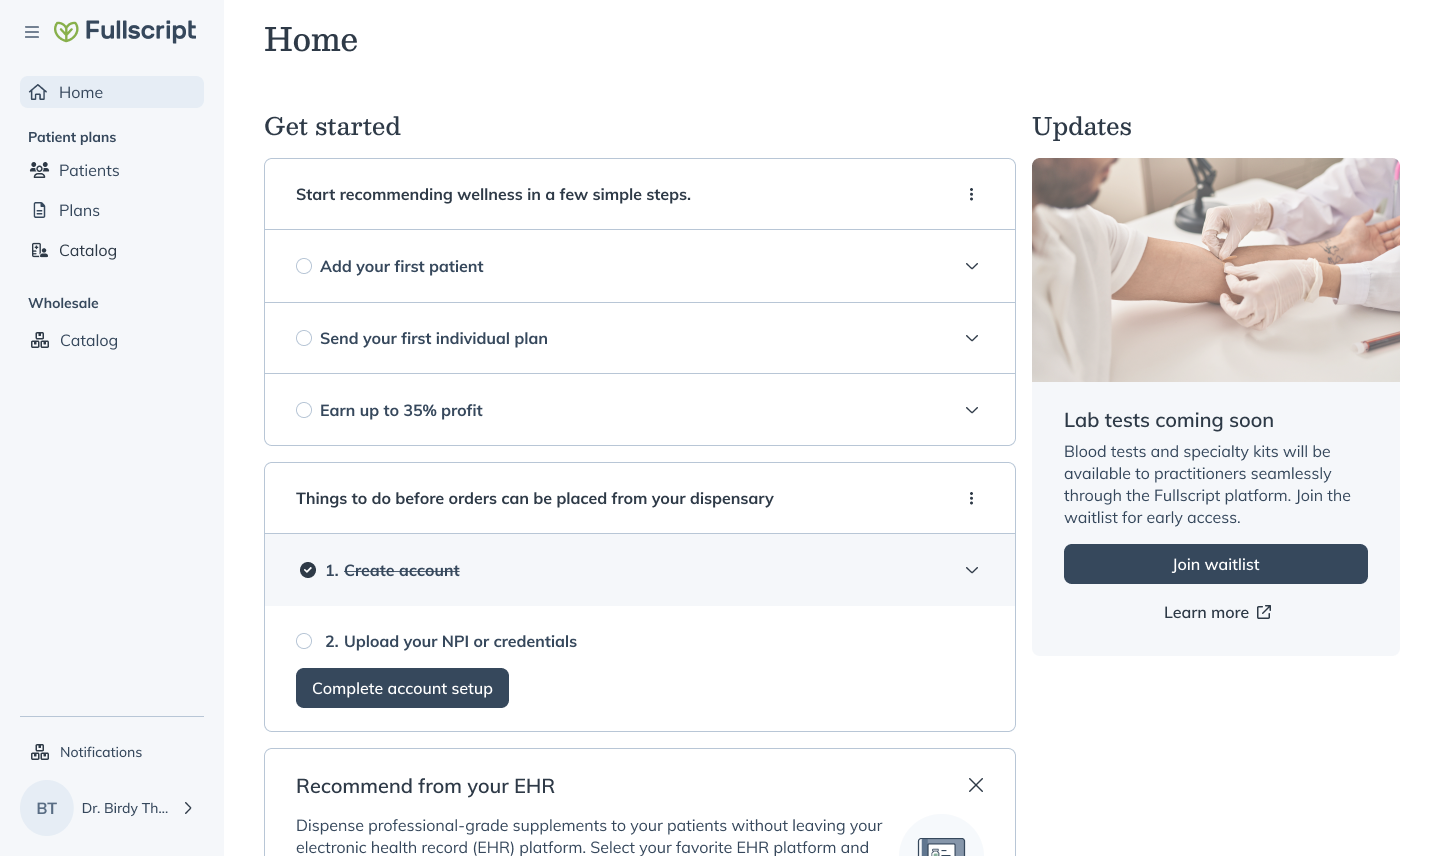Open Patients via its people icon

click(40, 170)
